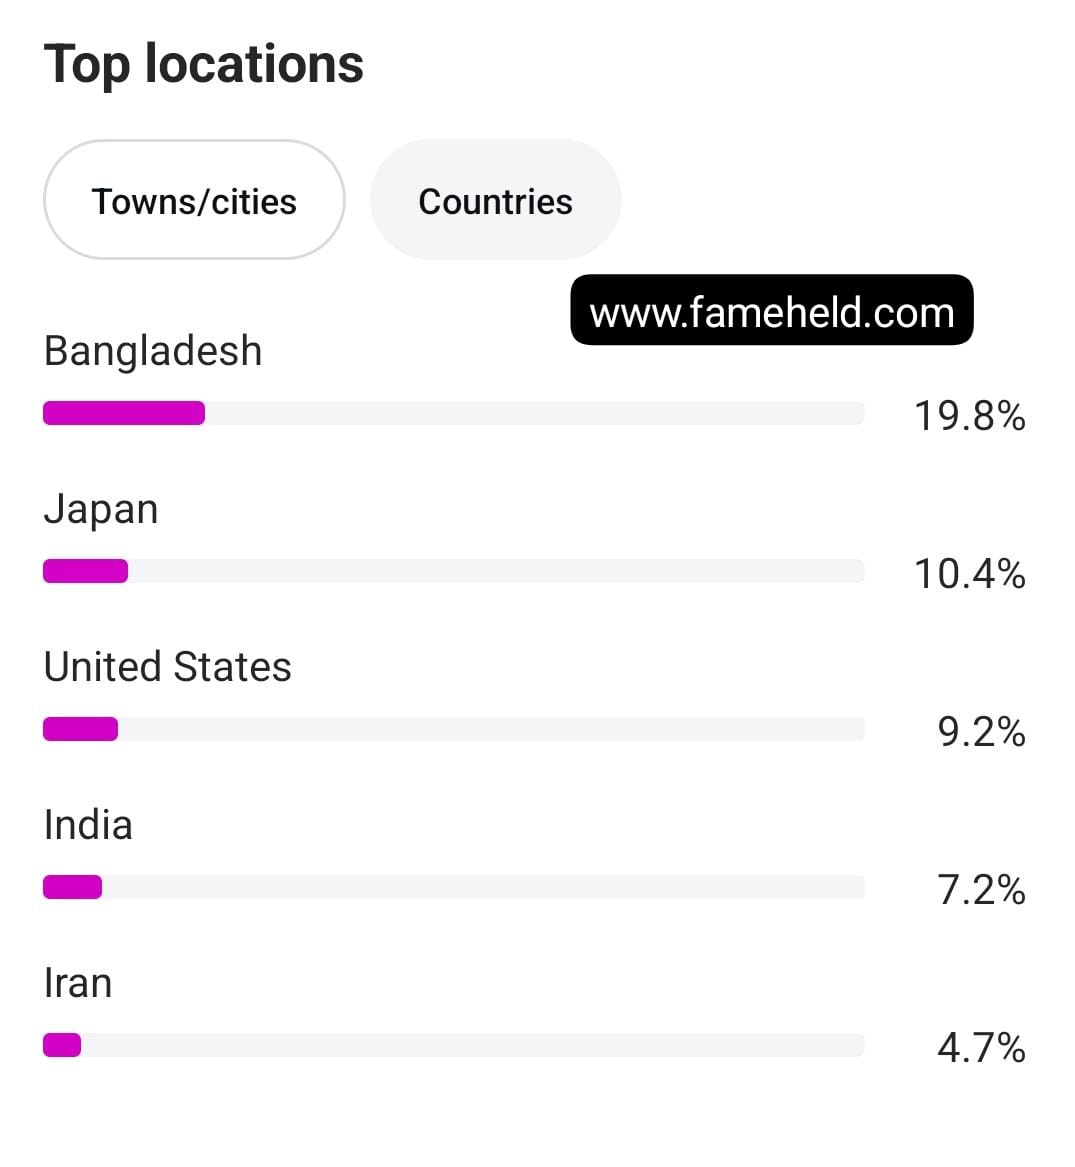Click the India progress bar
Viewport: 1075px width, 1167px height.
[454, 887]
